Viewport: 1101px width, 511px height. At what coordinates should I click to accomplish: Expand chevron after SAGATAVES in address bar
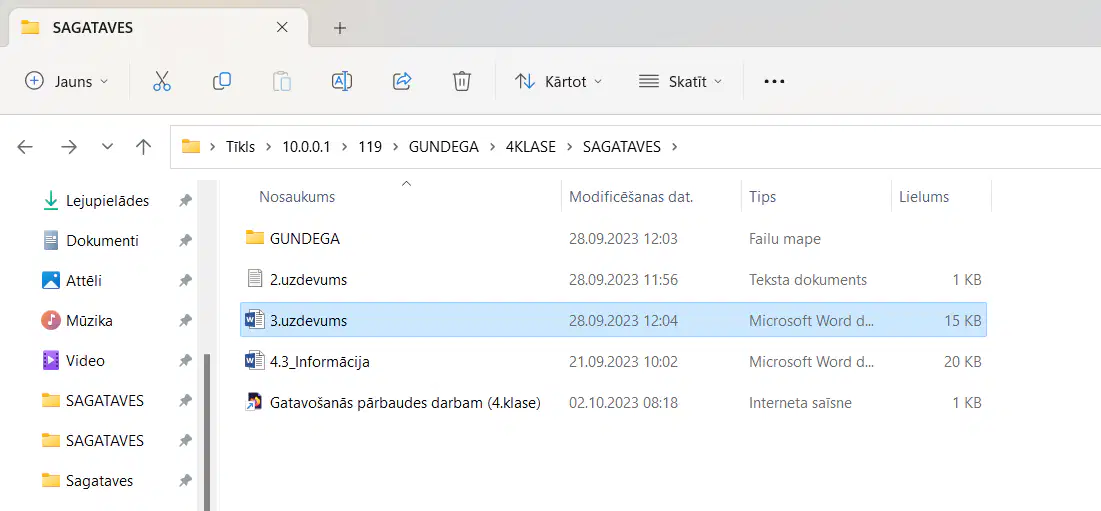[x=675, y=147]
